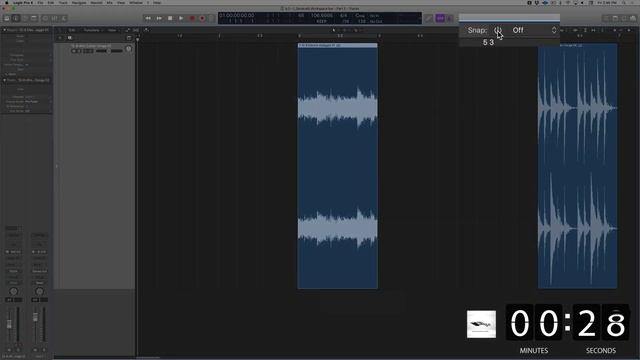Open the Track menu
640x360 pixels.
(x=63, y=2)
